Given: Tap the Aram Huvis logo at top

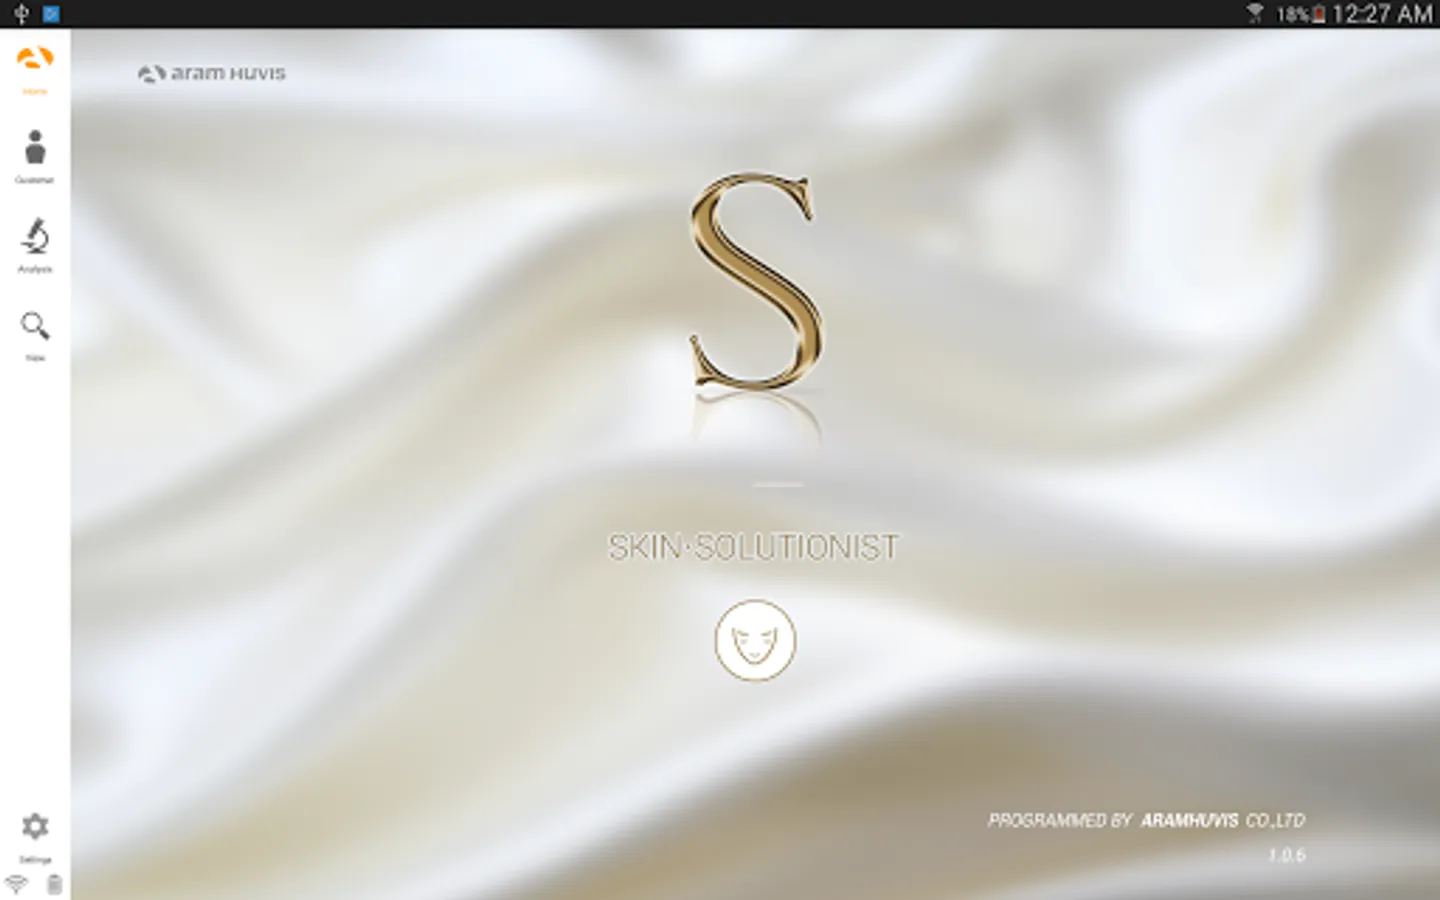Looking at the screenshot, I should 212,73.
